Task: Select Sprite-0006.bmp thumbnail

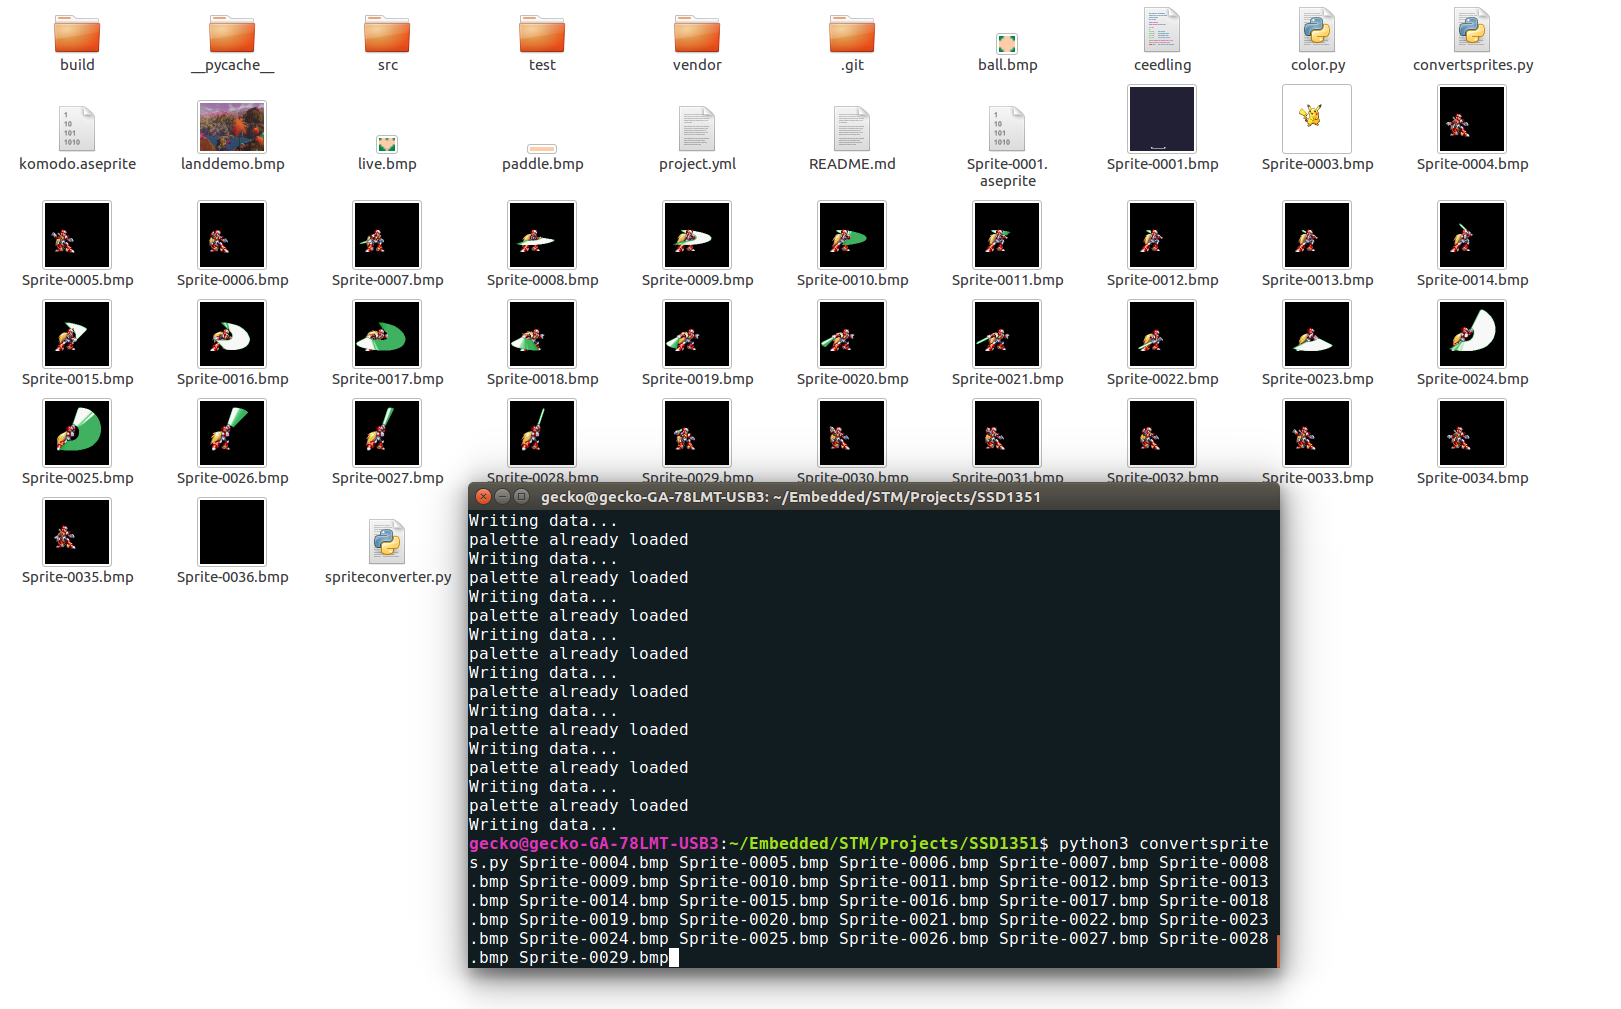Action: [x=232, y=235]
